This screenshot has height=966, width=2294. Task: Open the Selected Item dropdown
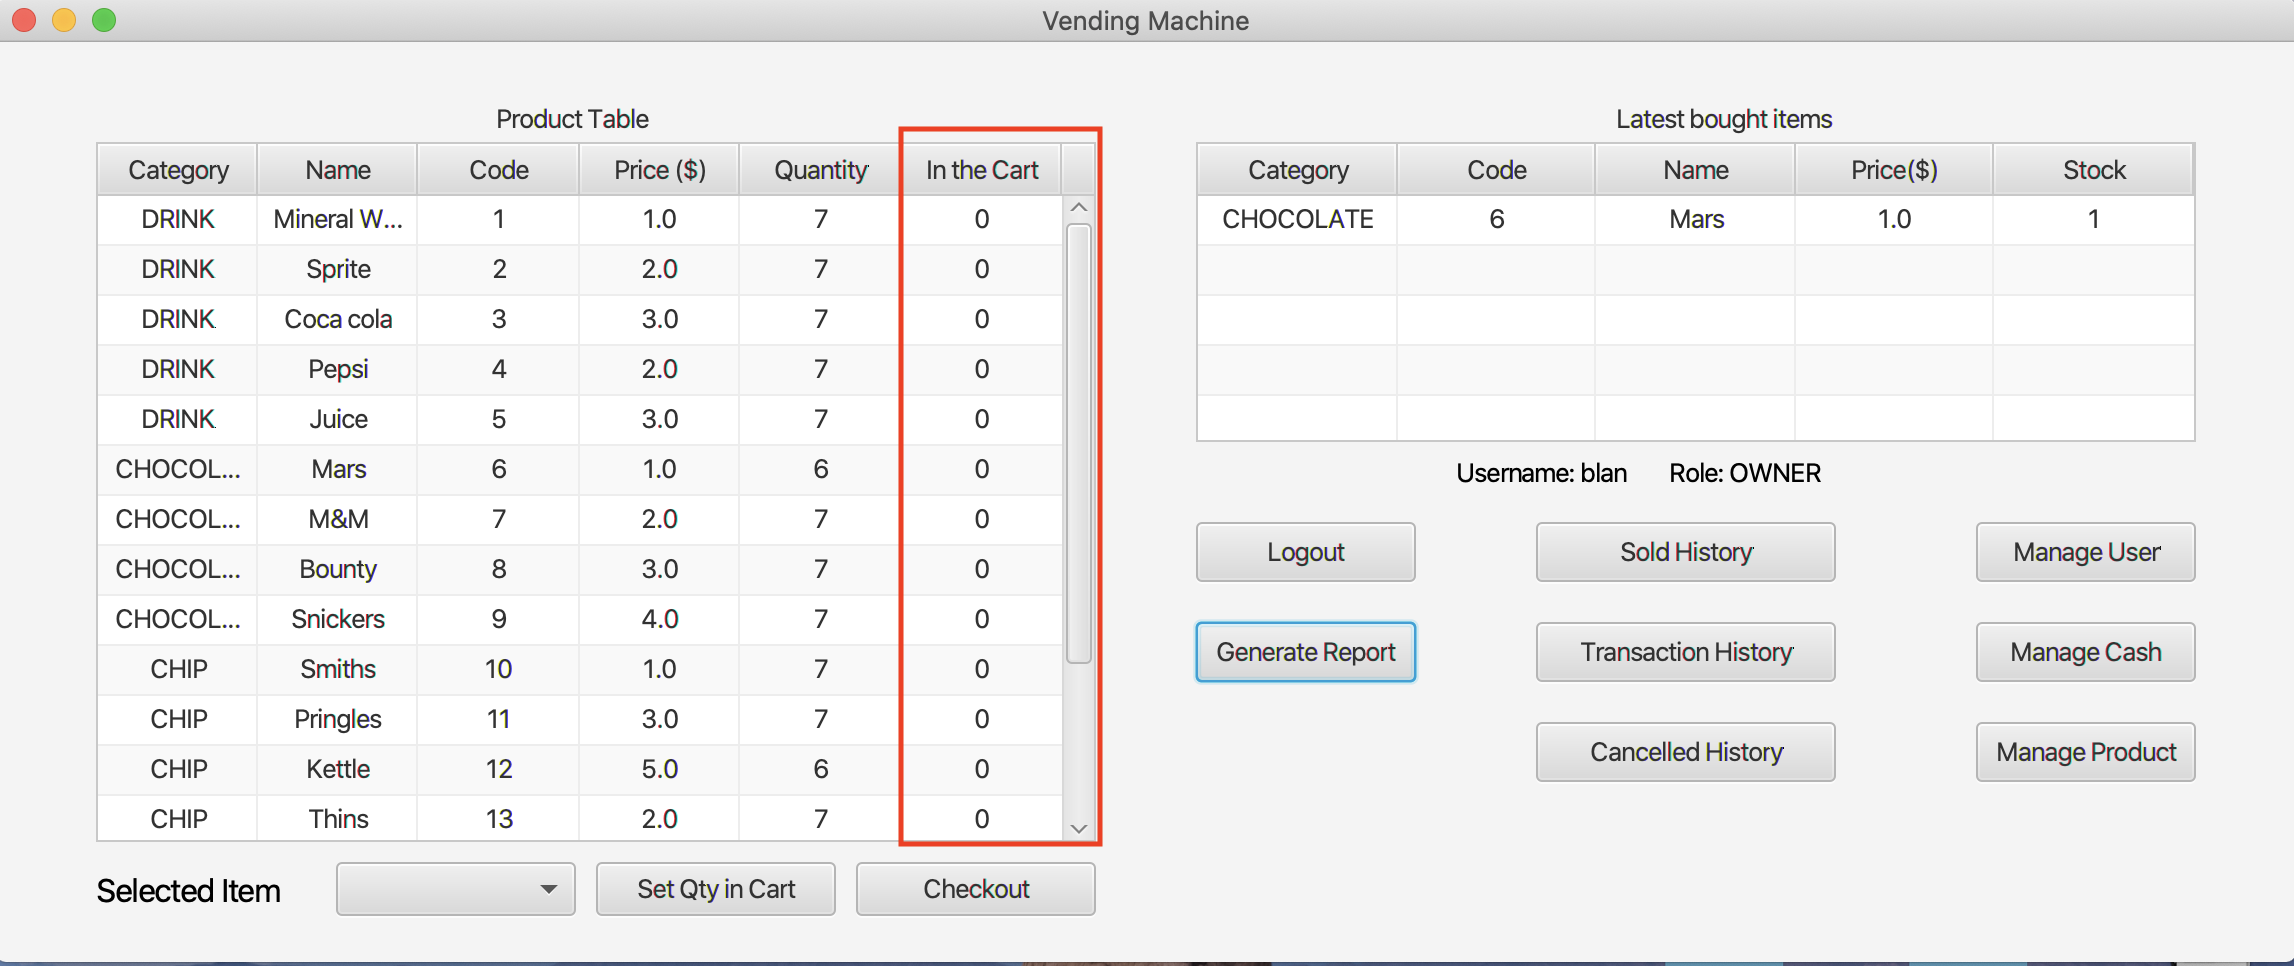455,889
